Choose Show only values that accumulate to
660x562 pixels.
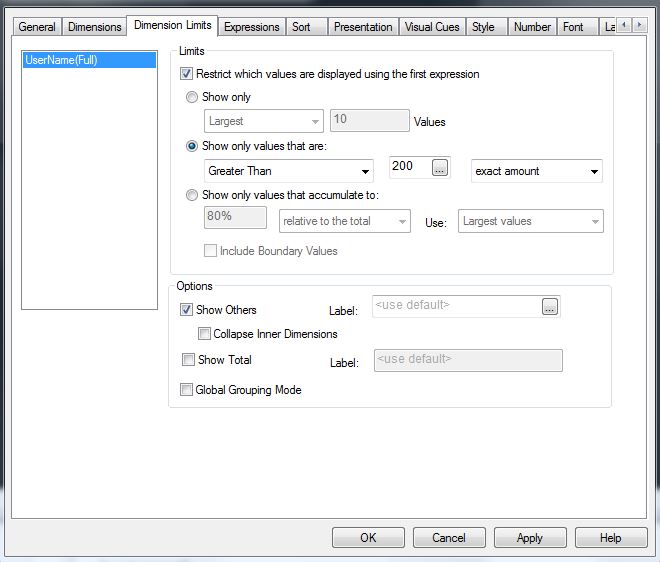192,195
